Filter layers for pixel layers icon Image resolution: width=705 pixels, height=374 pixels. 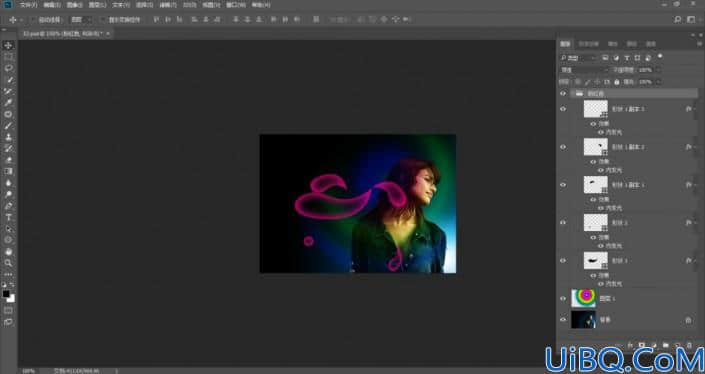coord(605,58)
